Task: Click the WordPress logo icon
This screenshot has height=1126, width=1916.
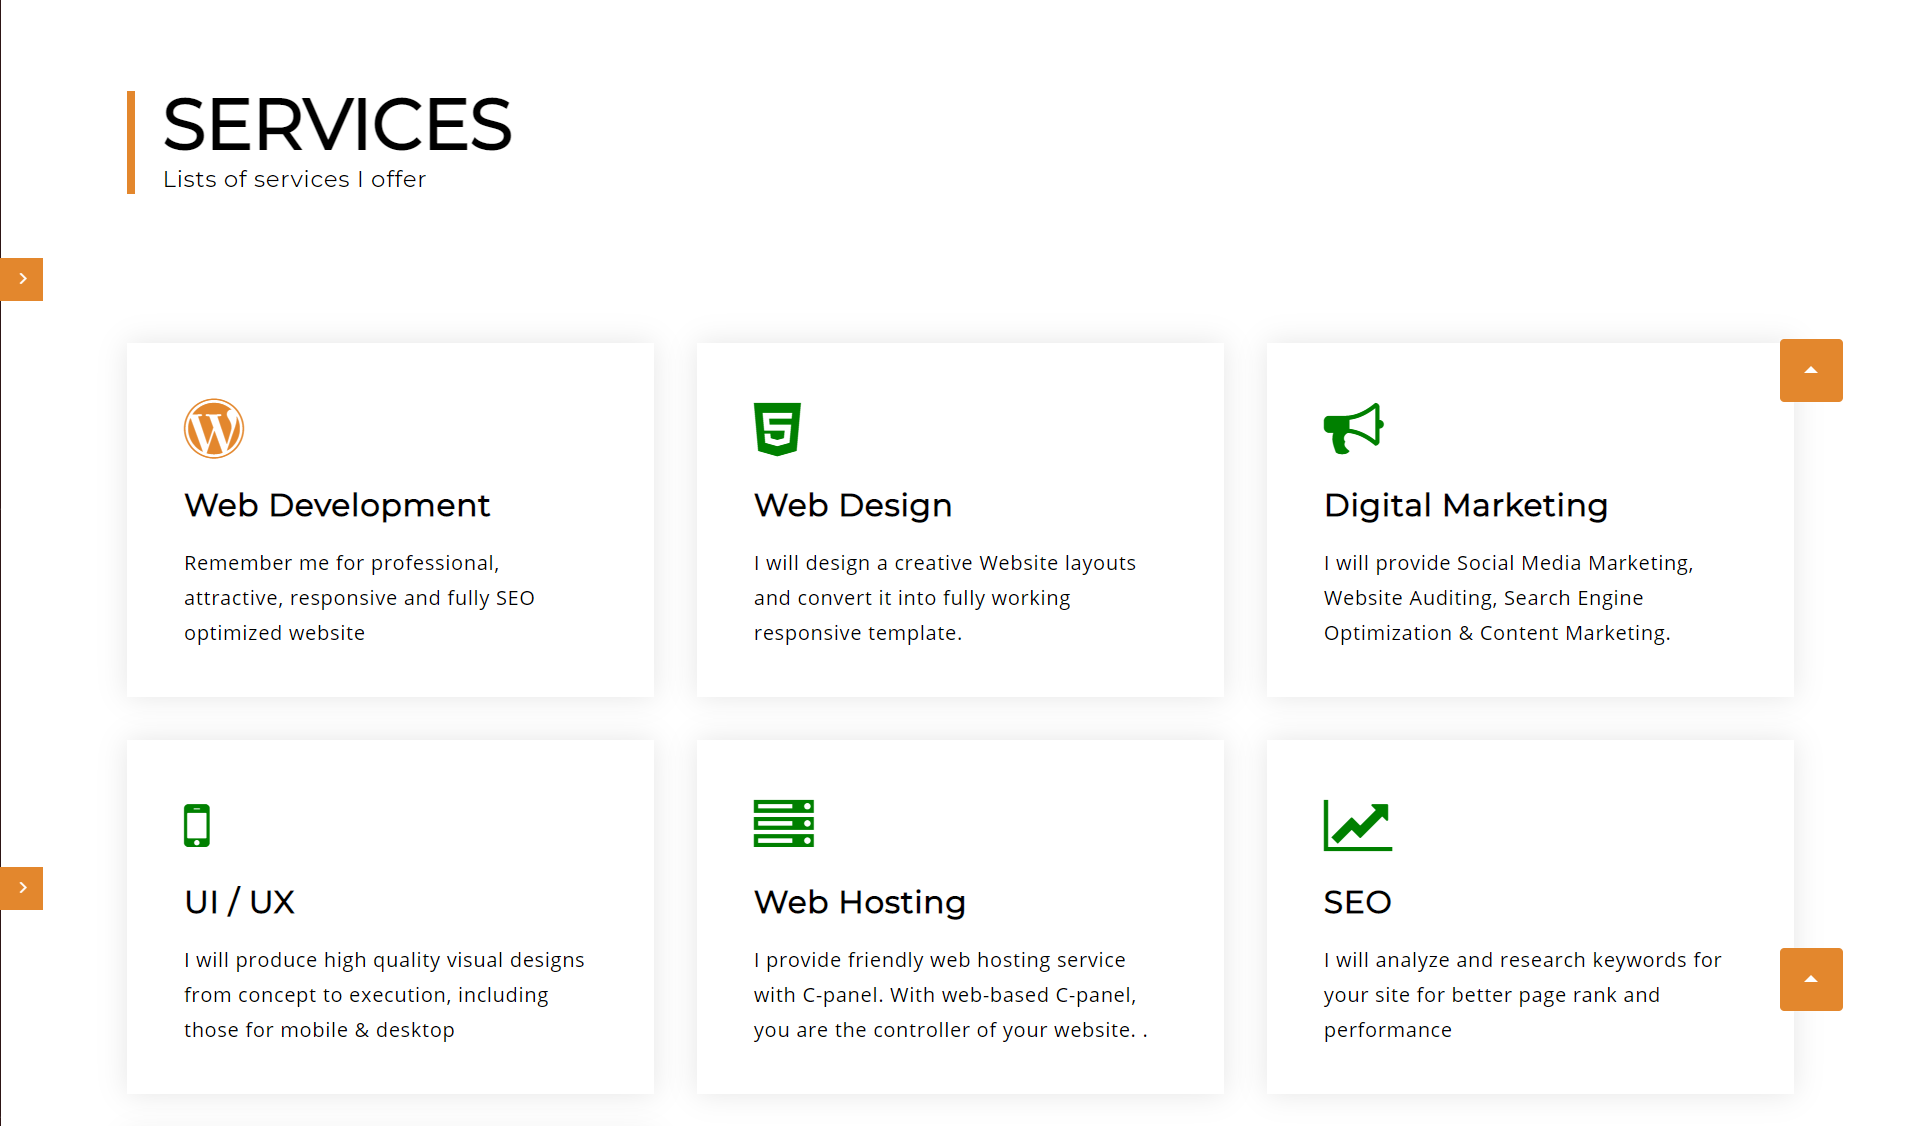Action: (x=214, y=429)
